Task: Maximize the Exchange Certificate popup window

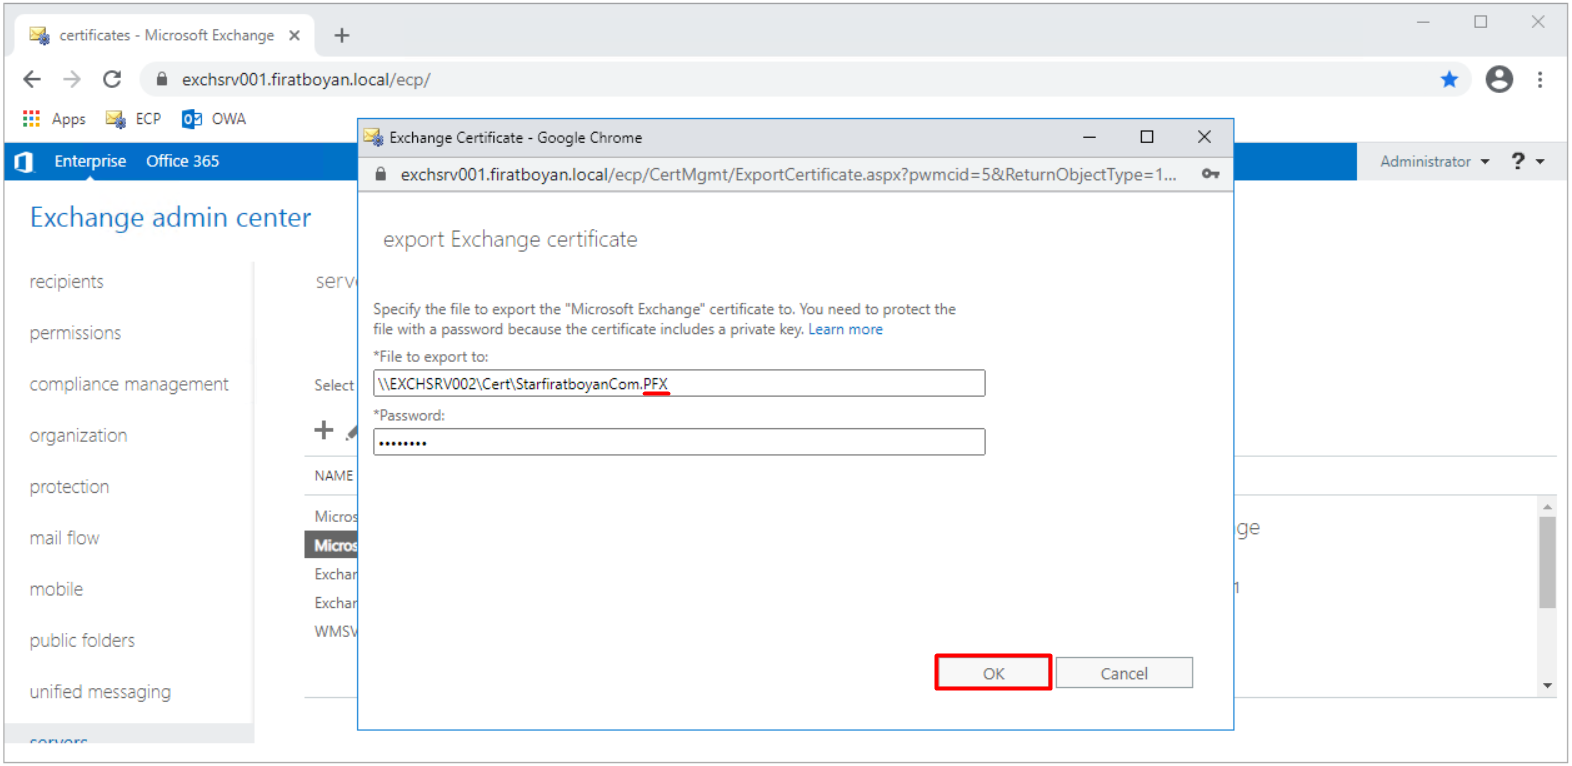Action: pyautogui.click(x=1147, y=137)
